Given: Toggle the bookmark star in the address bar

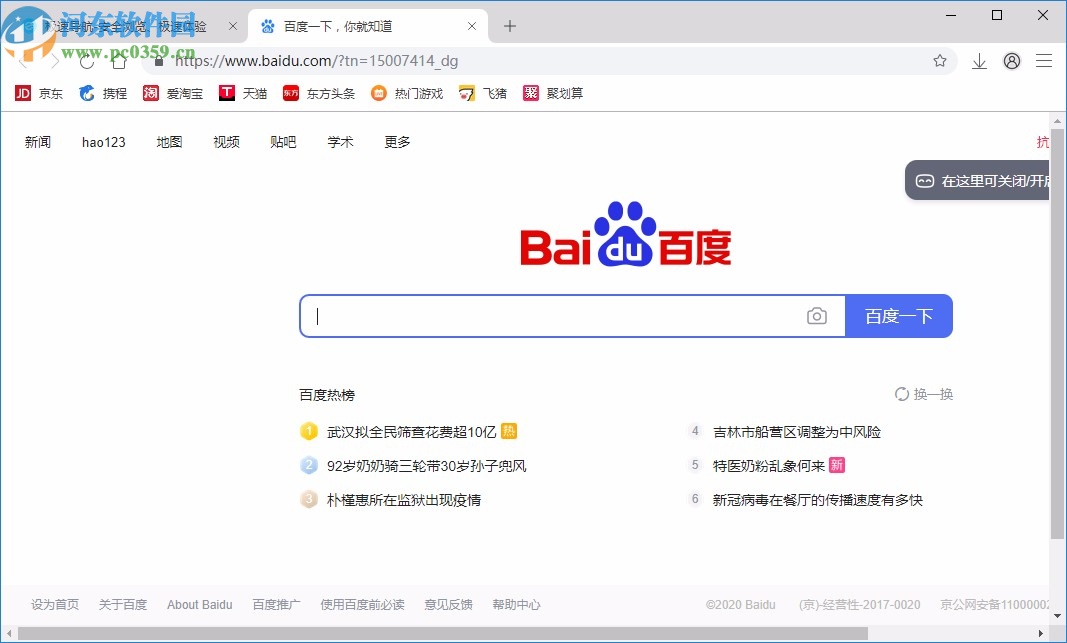Looking at the screenshot, I should click(x=940, y=61).
